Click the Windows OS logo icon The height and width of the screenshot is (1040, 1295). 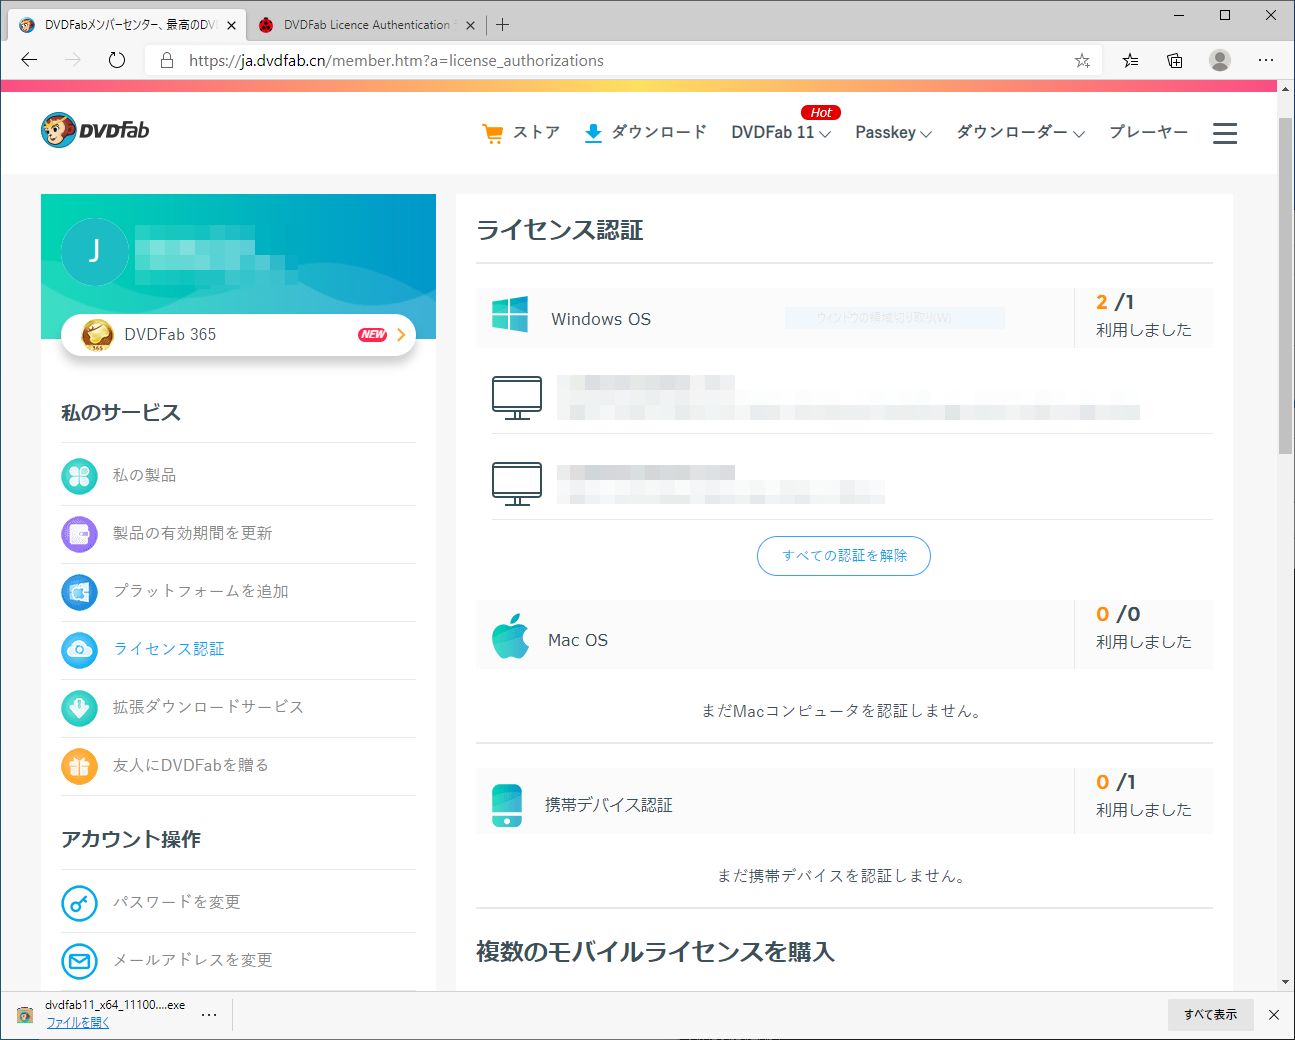[x=510, y=314]
